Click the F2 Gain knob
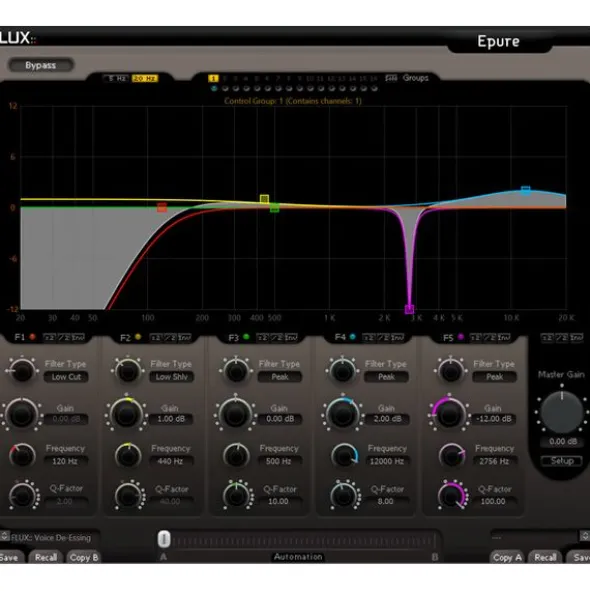Screen dimensions: 590x591 [x=127, y=415]
